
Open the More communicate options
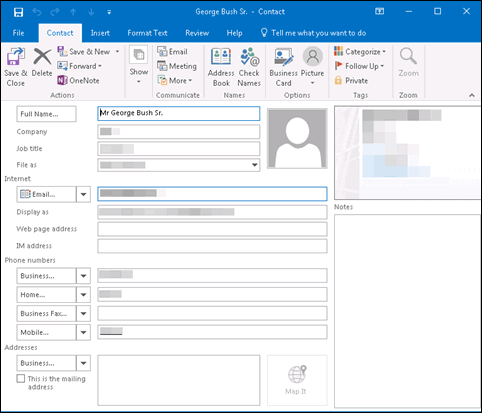coord(175,80)
